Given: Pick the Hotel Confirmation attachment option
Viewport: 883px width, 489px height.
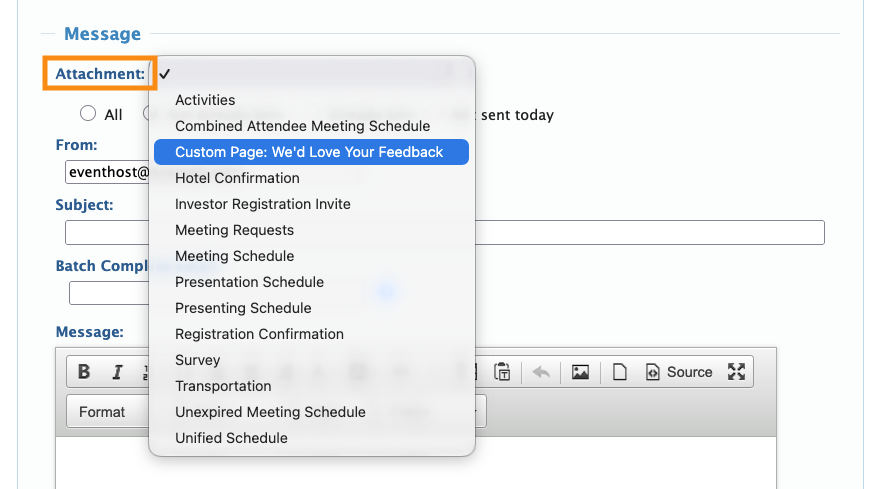Looking at the screenshot, I should [237, 178].
